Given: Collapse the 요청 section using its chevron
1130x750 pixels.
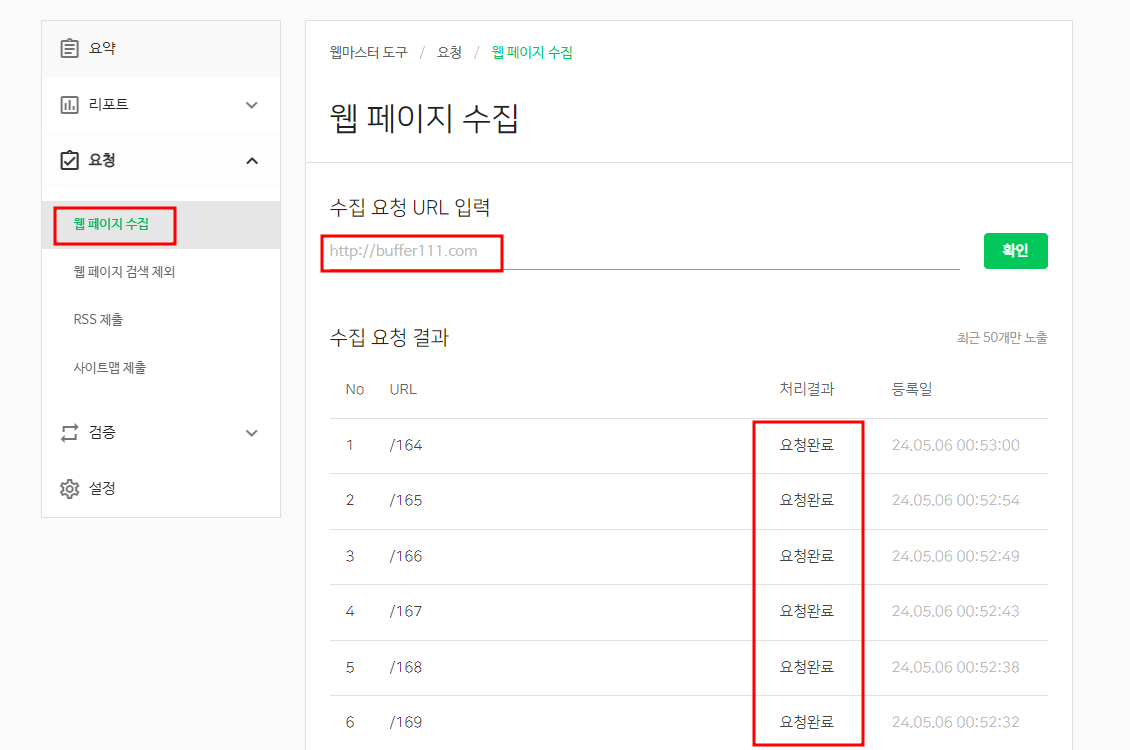Looking at the screenshot, I should pos(252,160).
